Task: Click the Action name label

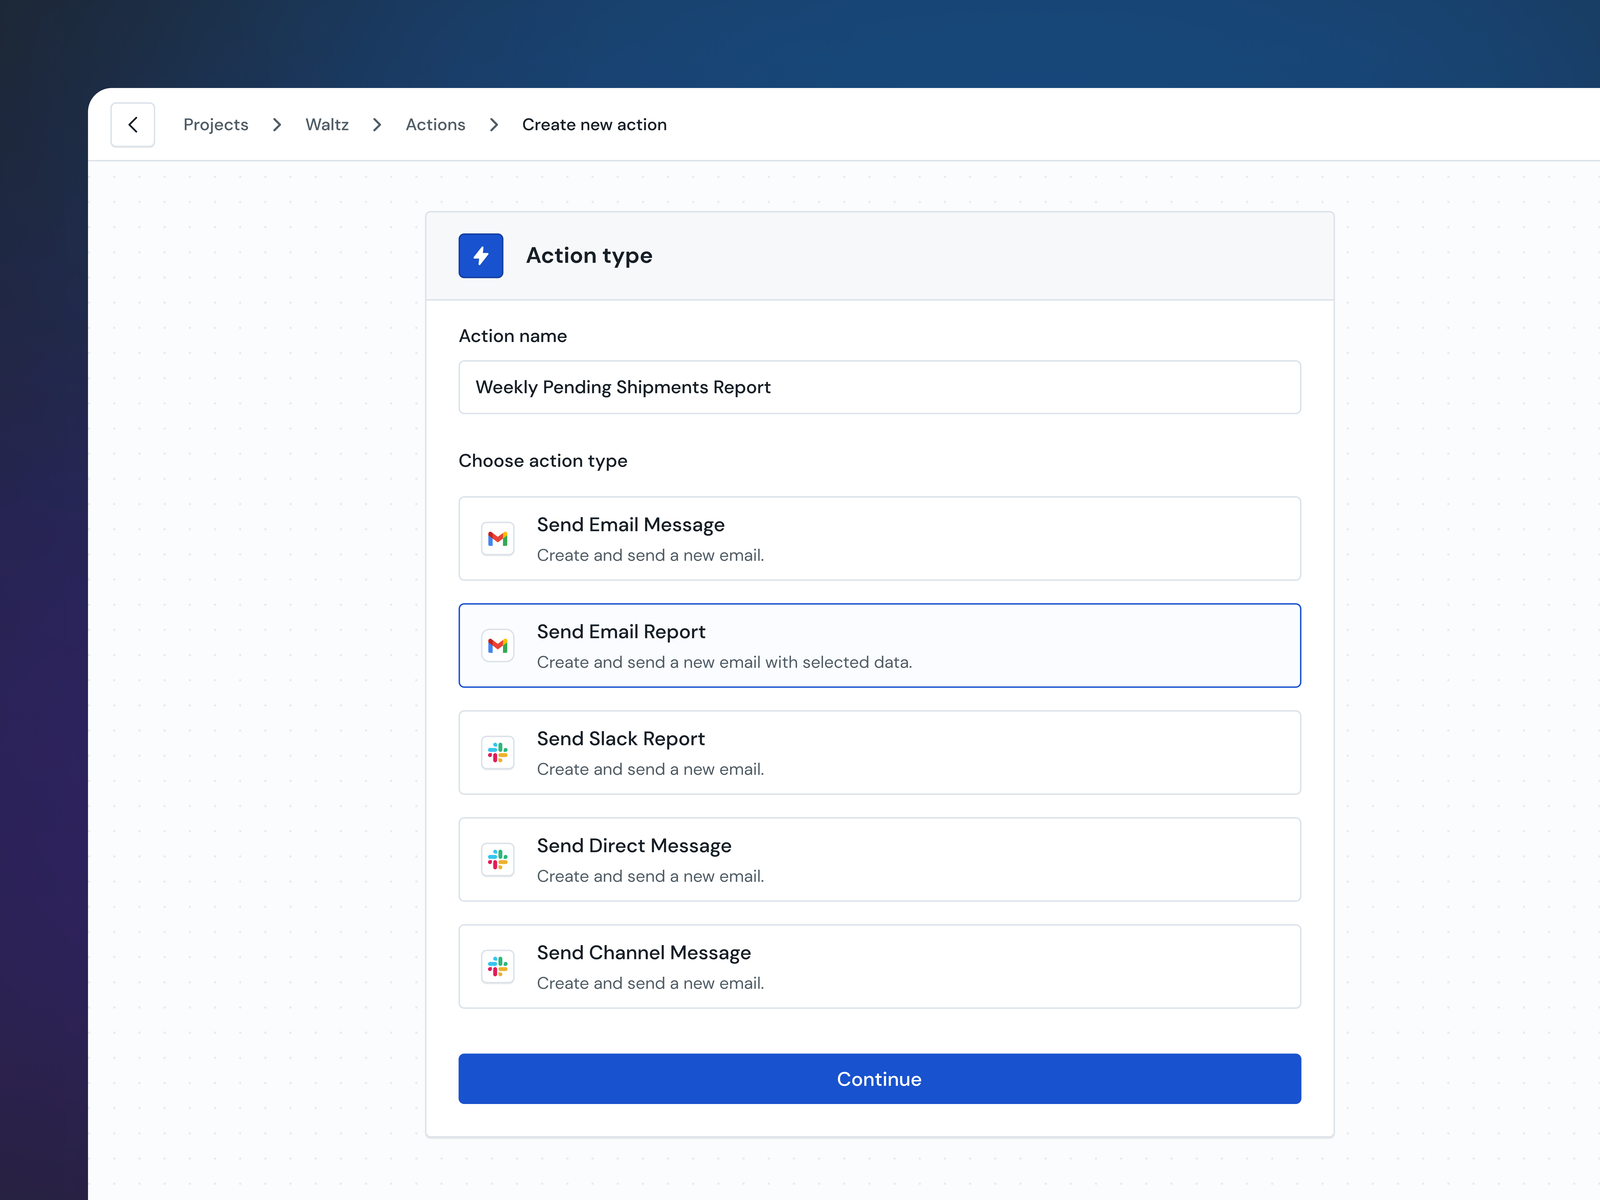Action: coord(513,336)
